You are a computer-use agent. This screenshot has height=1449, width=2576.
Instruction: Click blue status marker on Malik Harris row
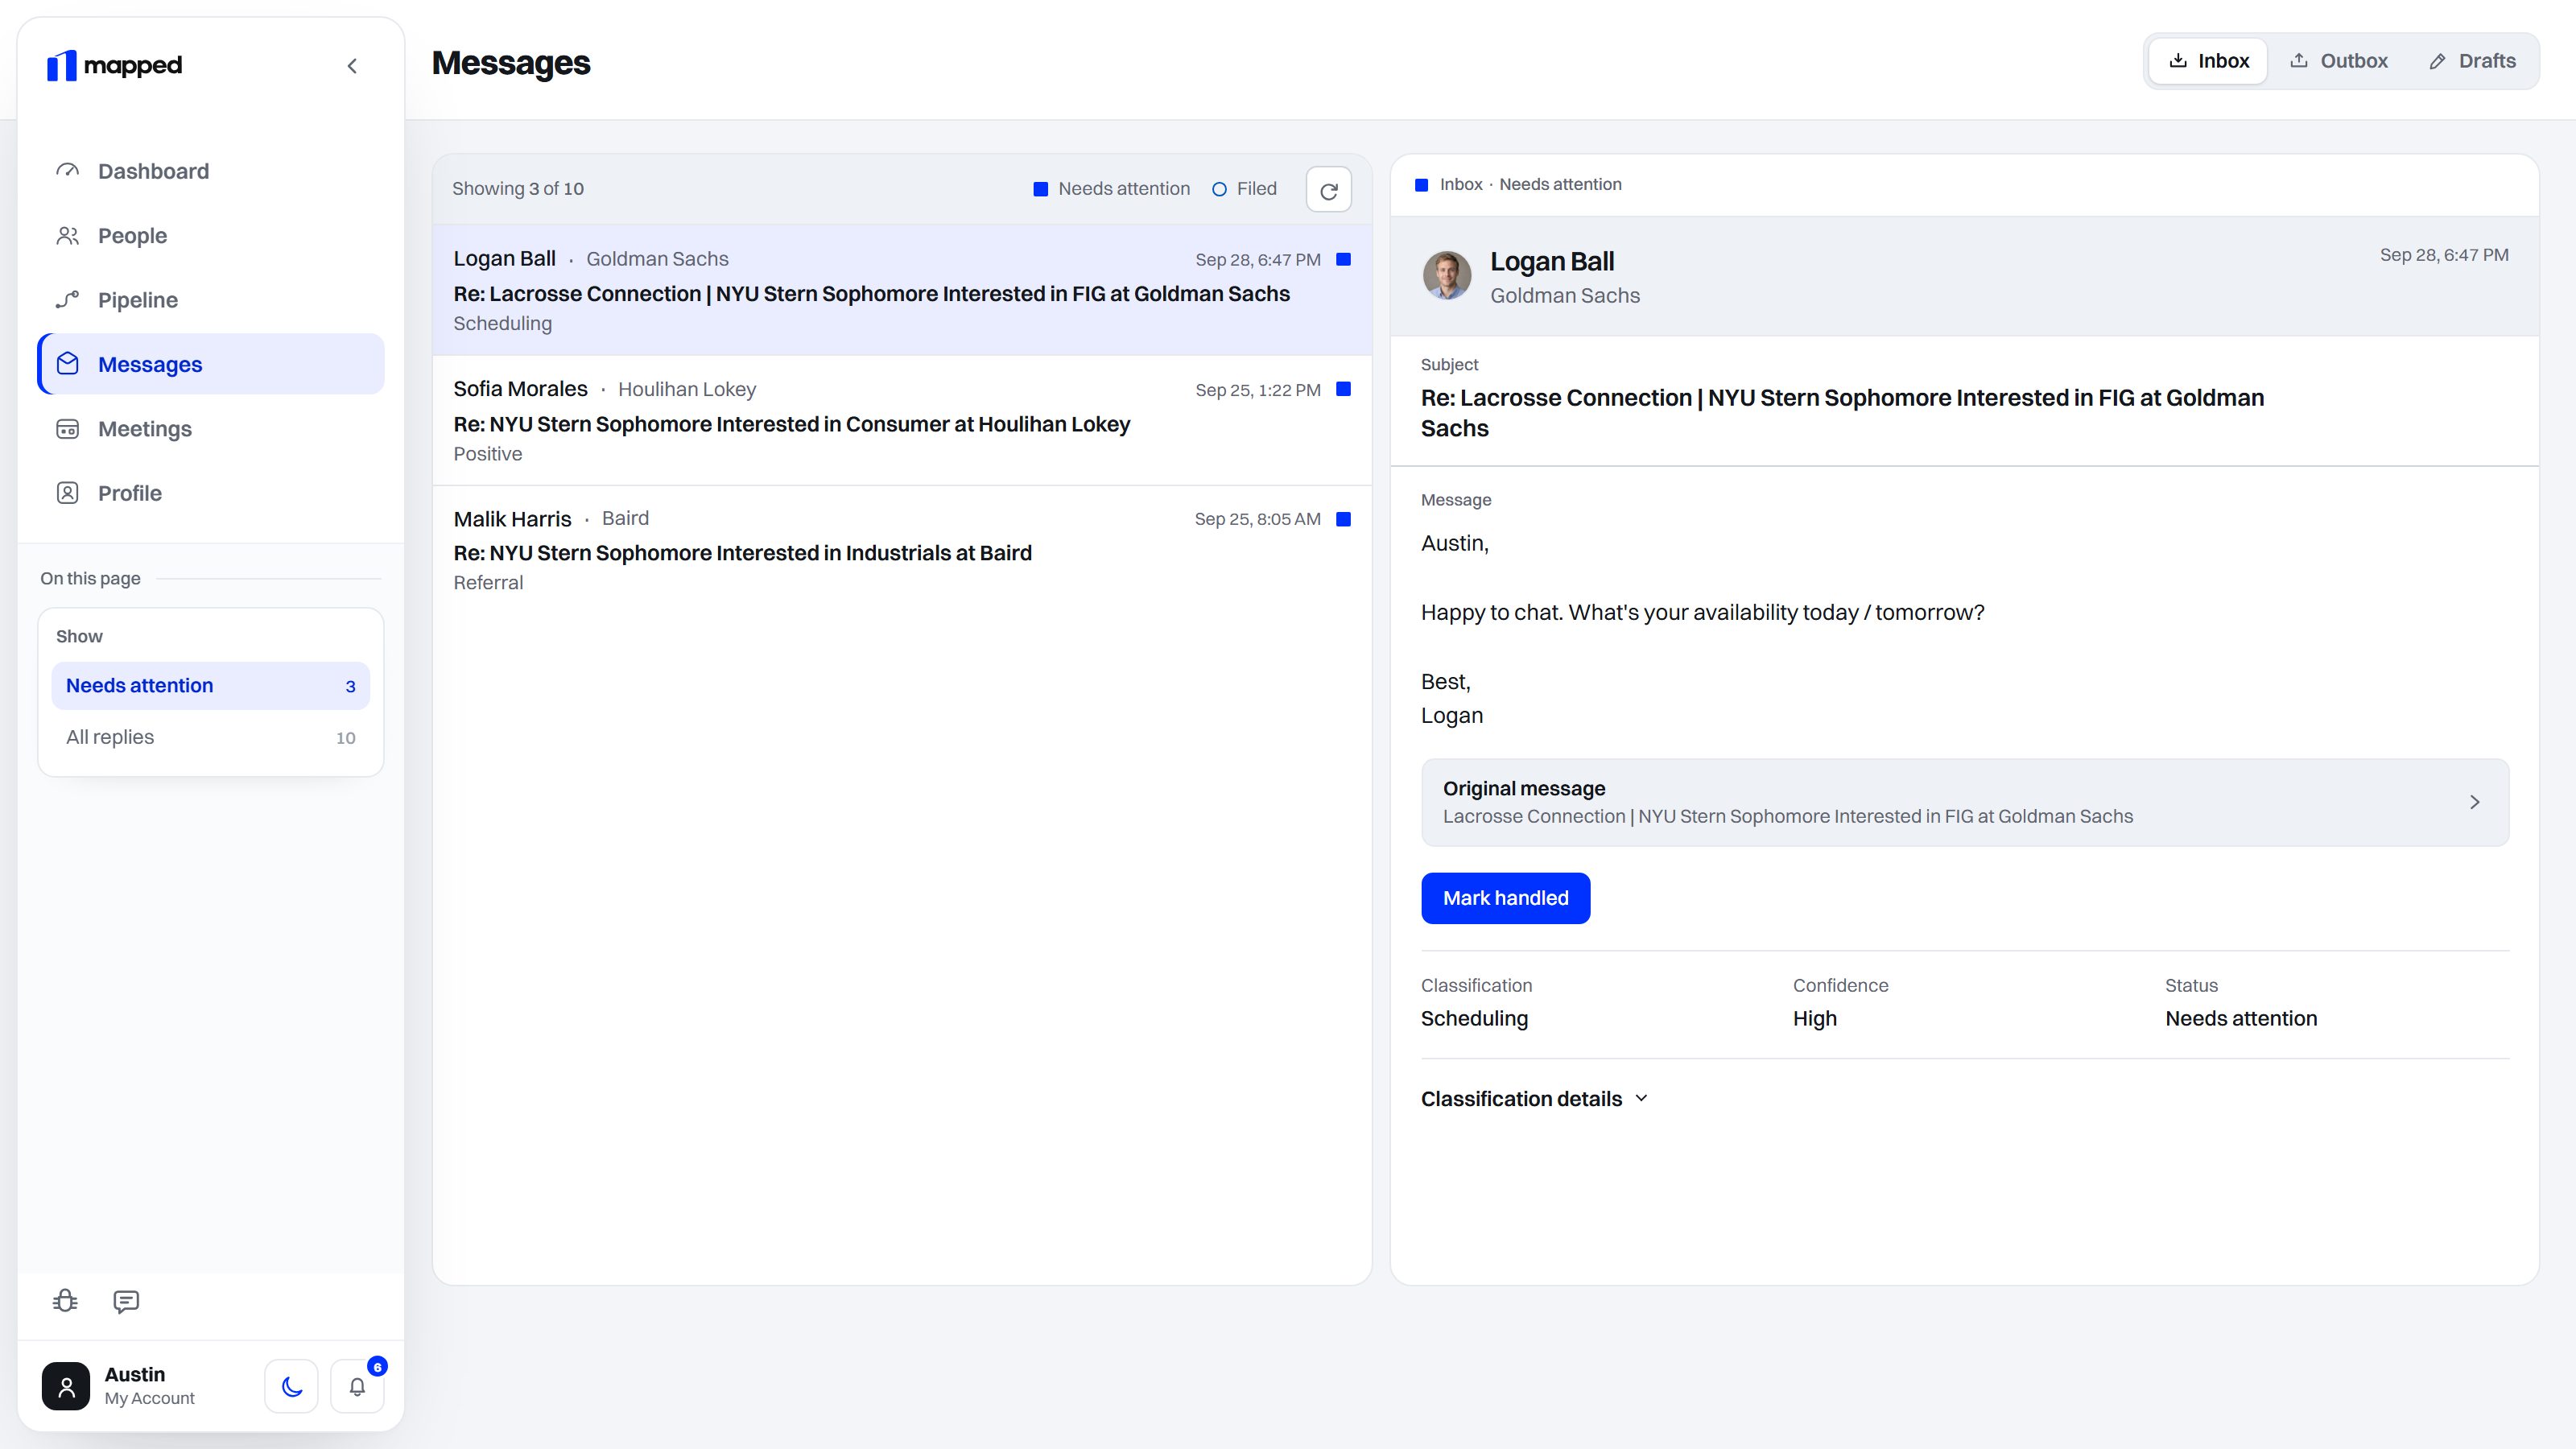(x=1344, y=519)
